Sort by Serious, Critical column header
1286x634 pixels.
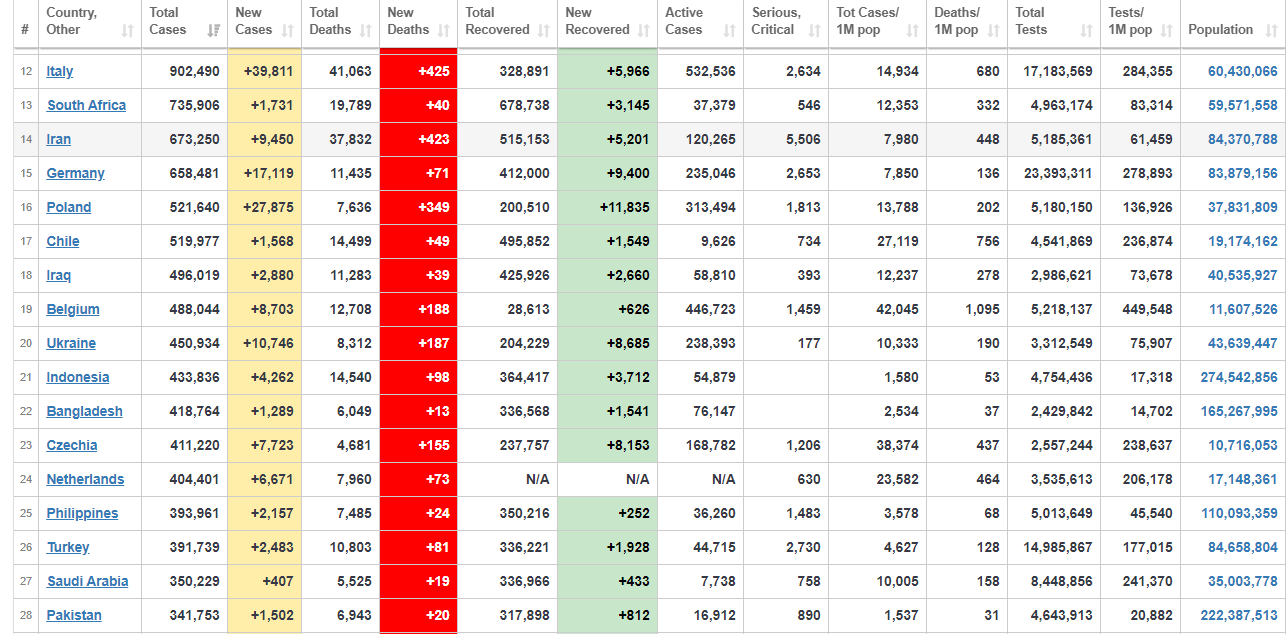click(786, 22)
